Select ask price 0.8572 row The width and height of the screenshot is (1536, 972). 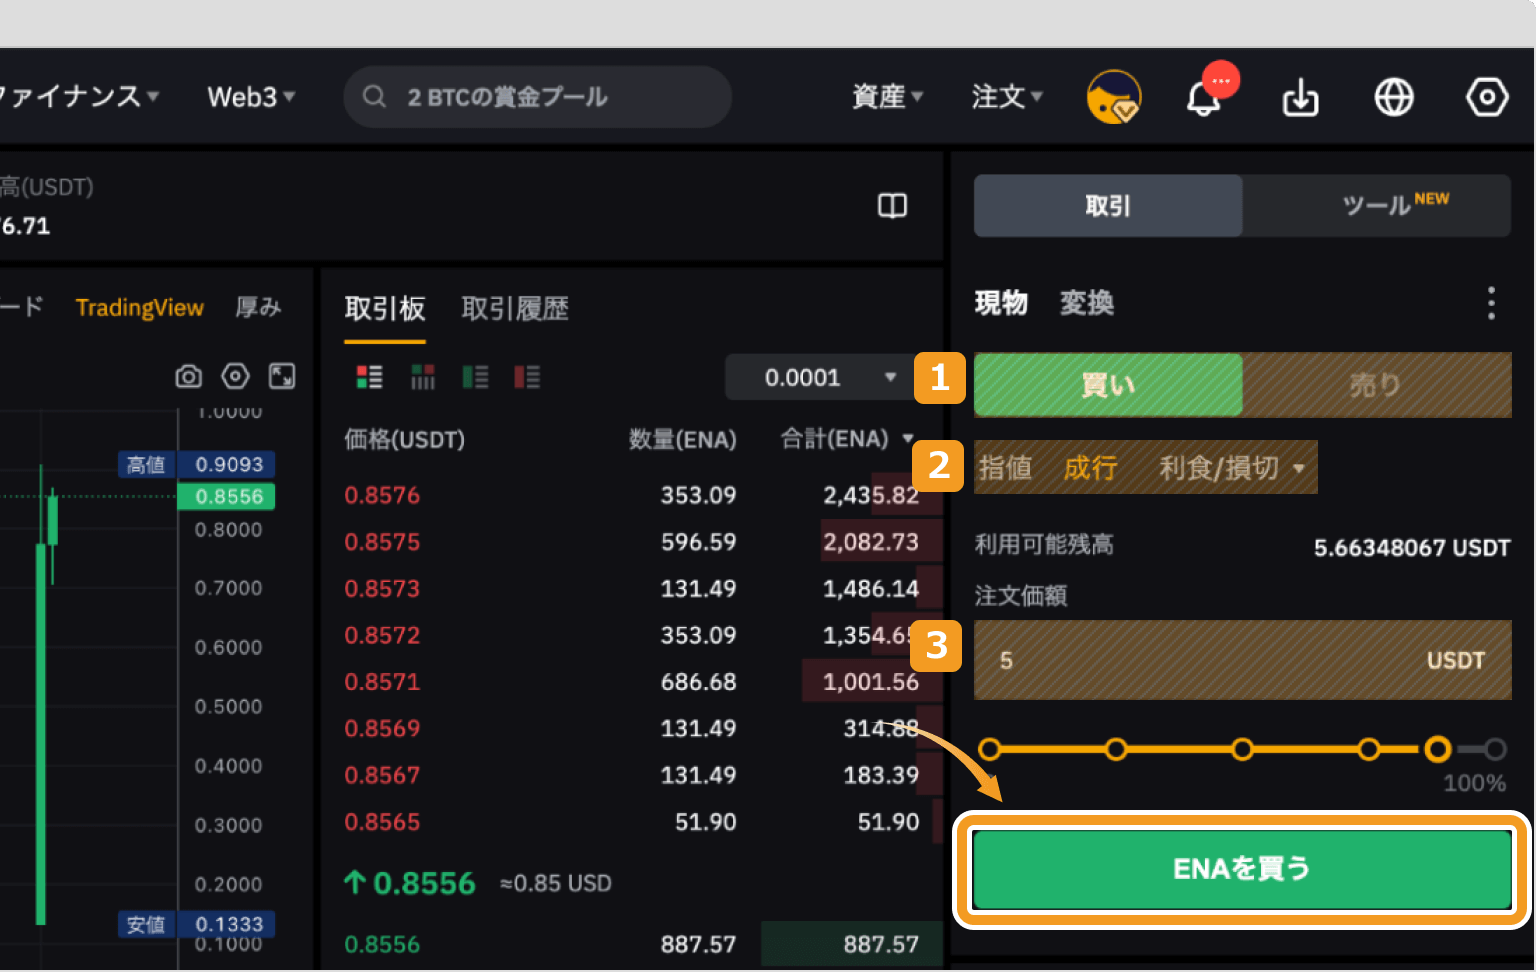tap(632, 635)
